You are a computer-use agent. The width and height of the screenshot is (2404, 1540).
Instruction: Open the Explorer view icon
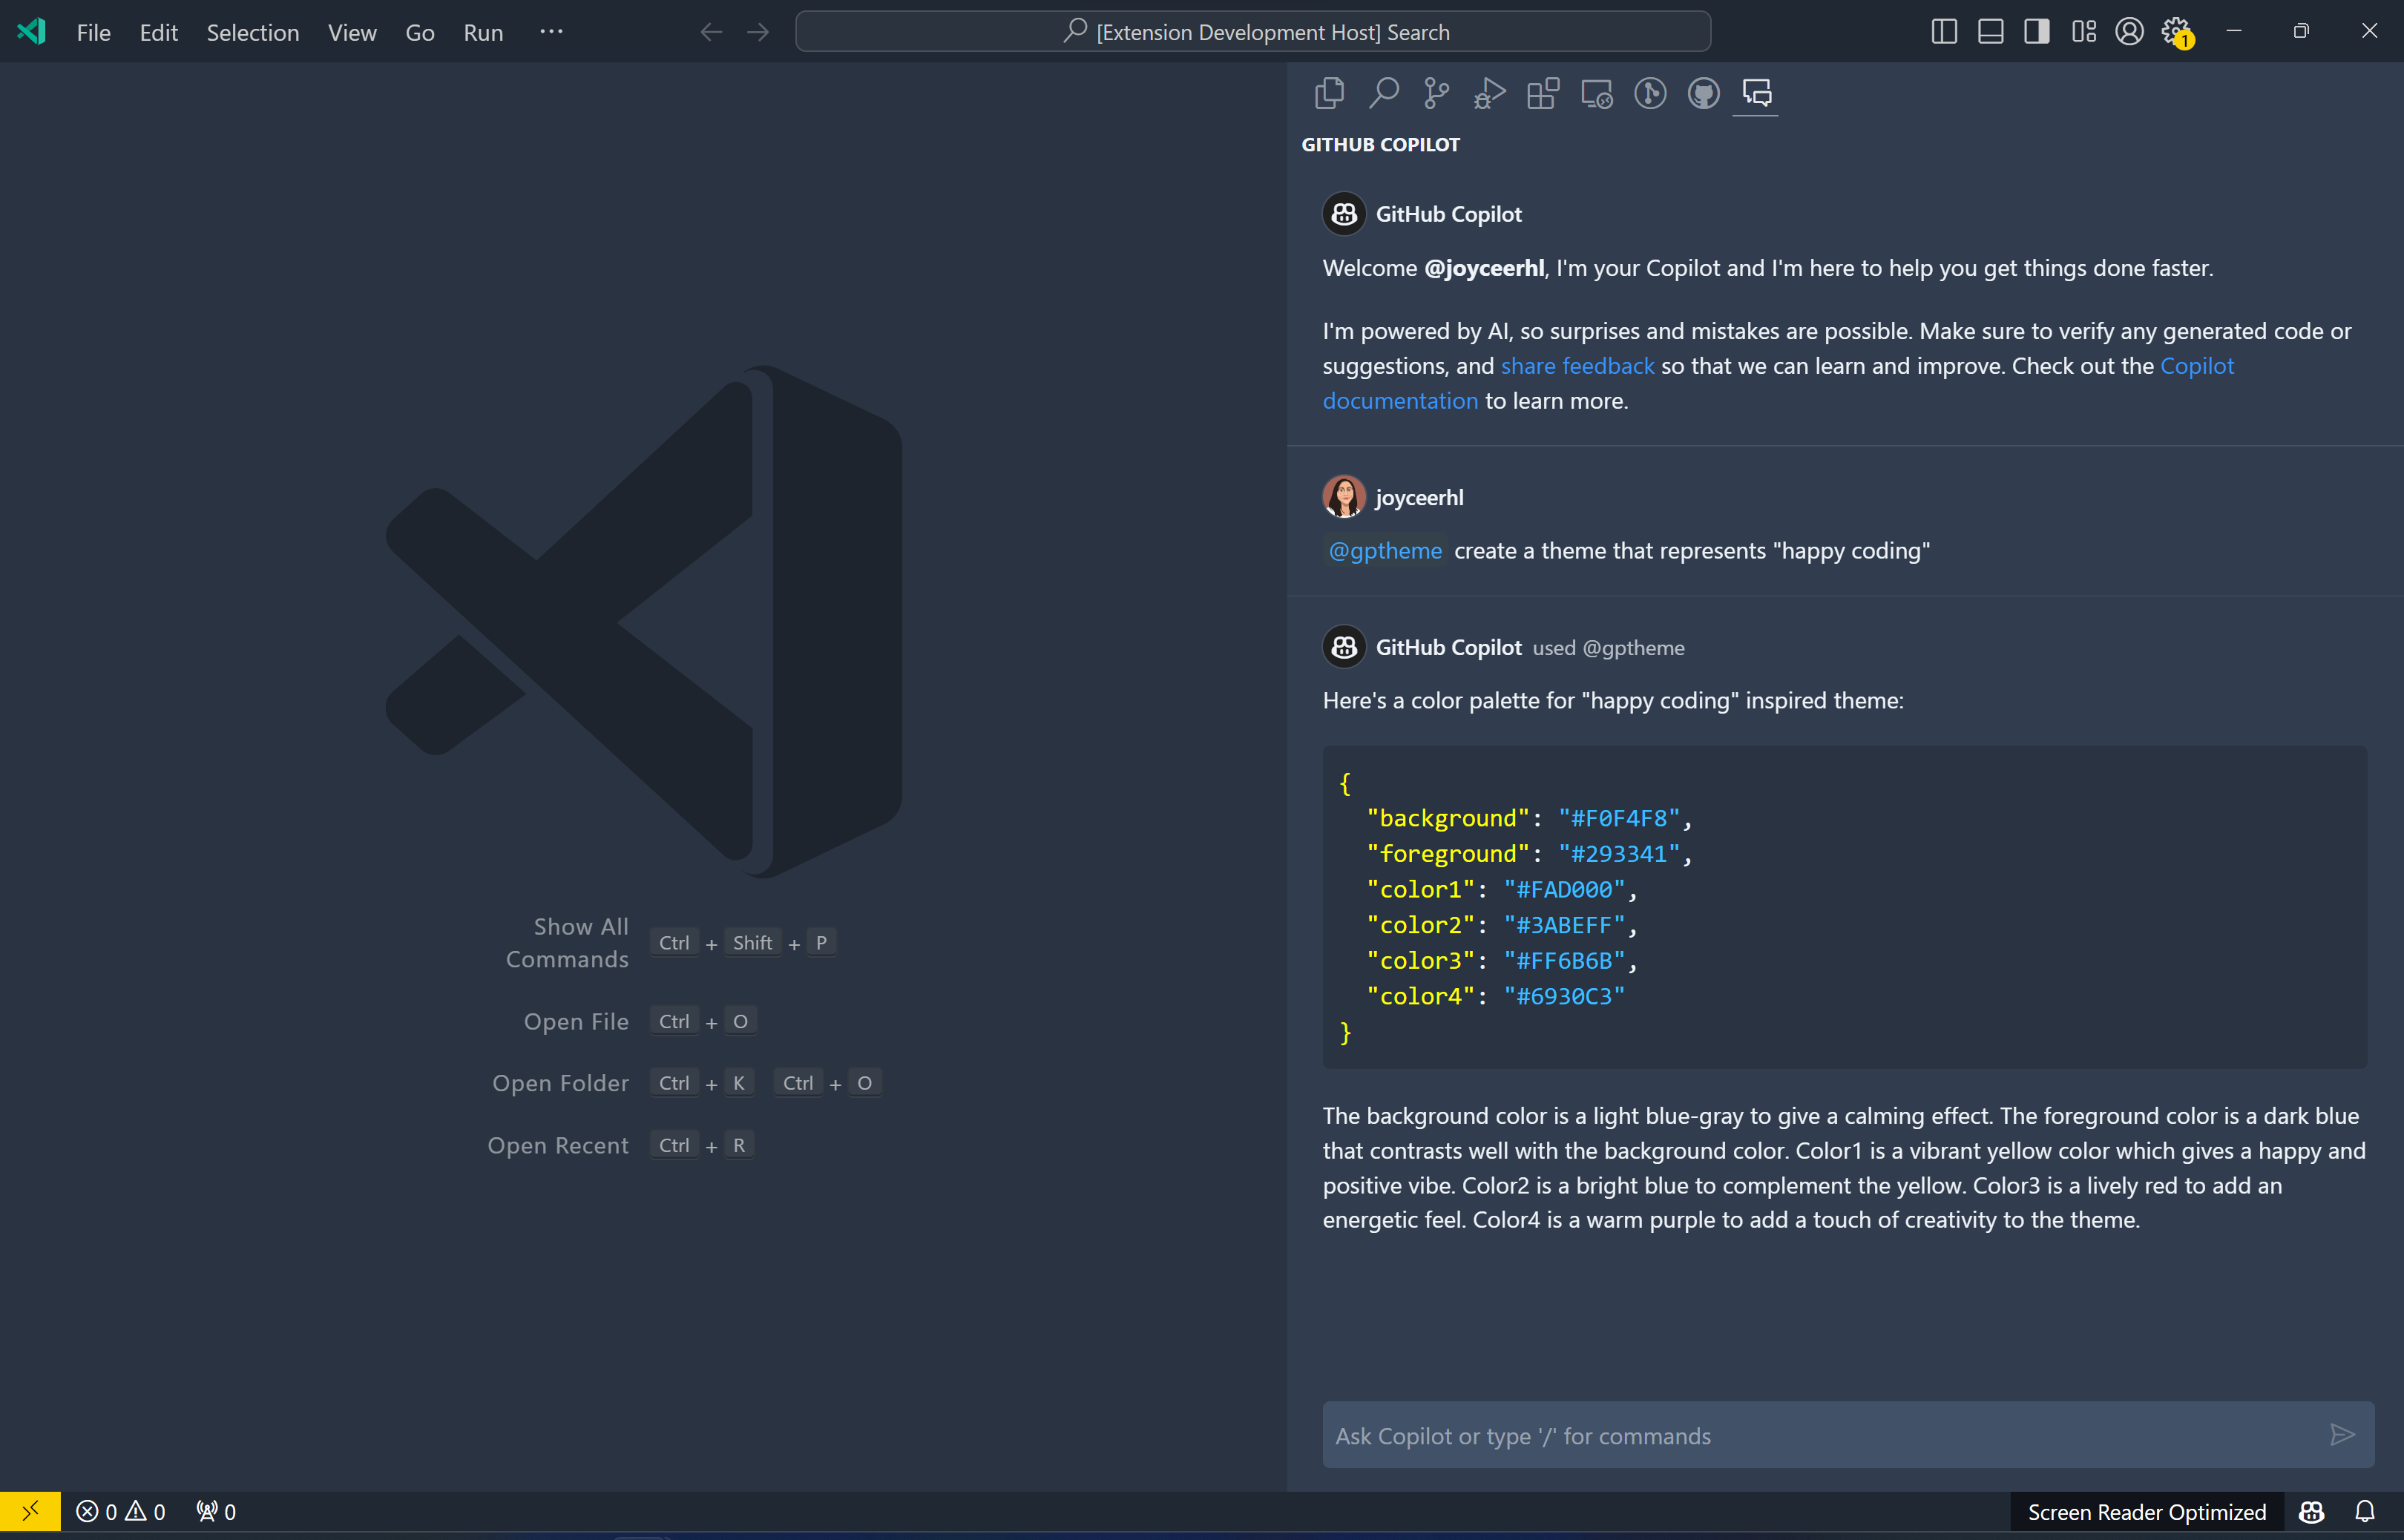tap(1329, 93)
